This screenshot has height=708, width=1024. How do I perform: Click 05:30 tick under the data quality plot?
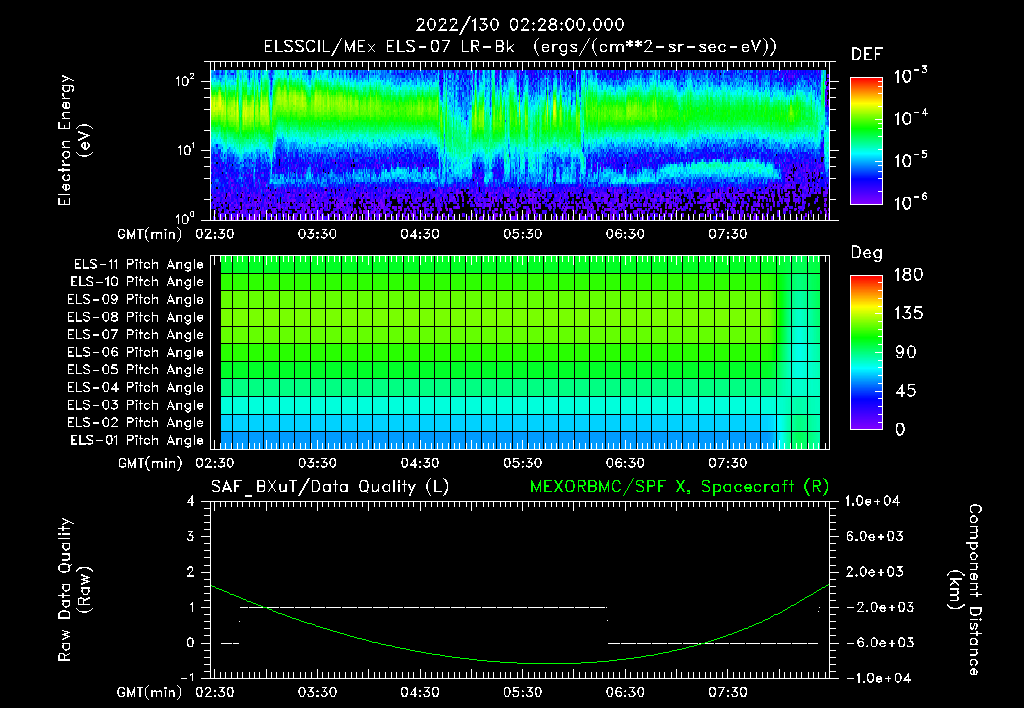[x=522, y=692]
